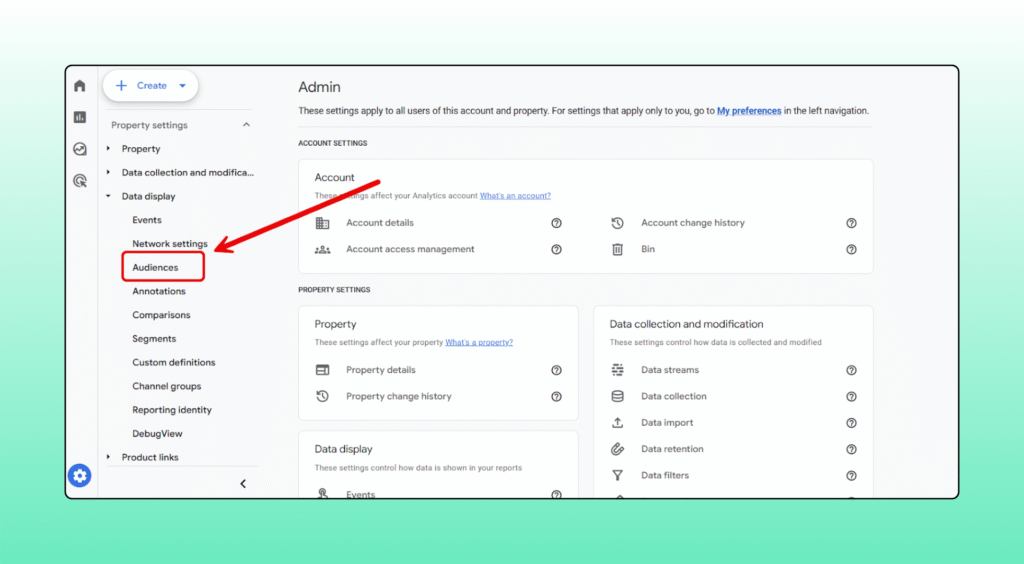Open the Create dropdown button

click(151, 86)
